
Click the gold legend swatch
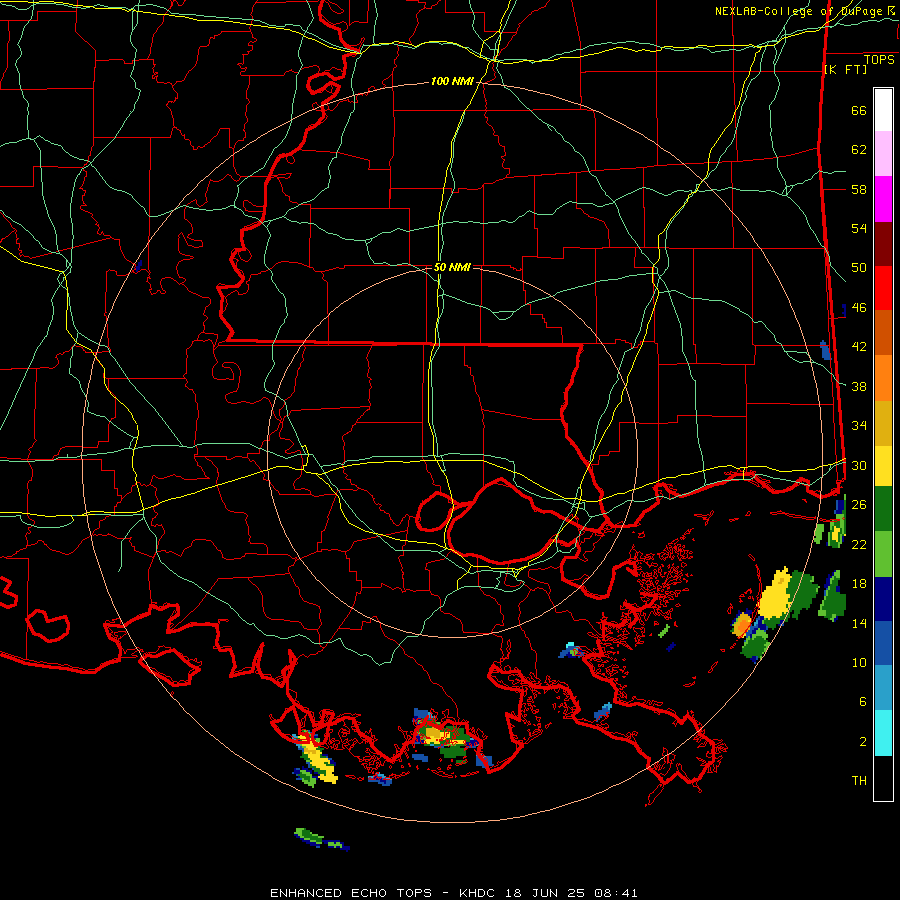[883, 424]
